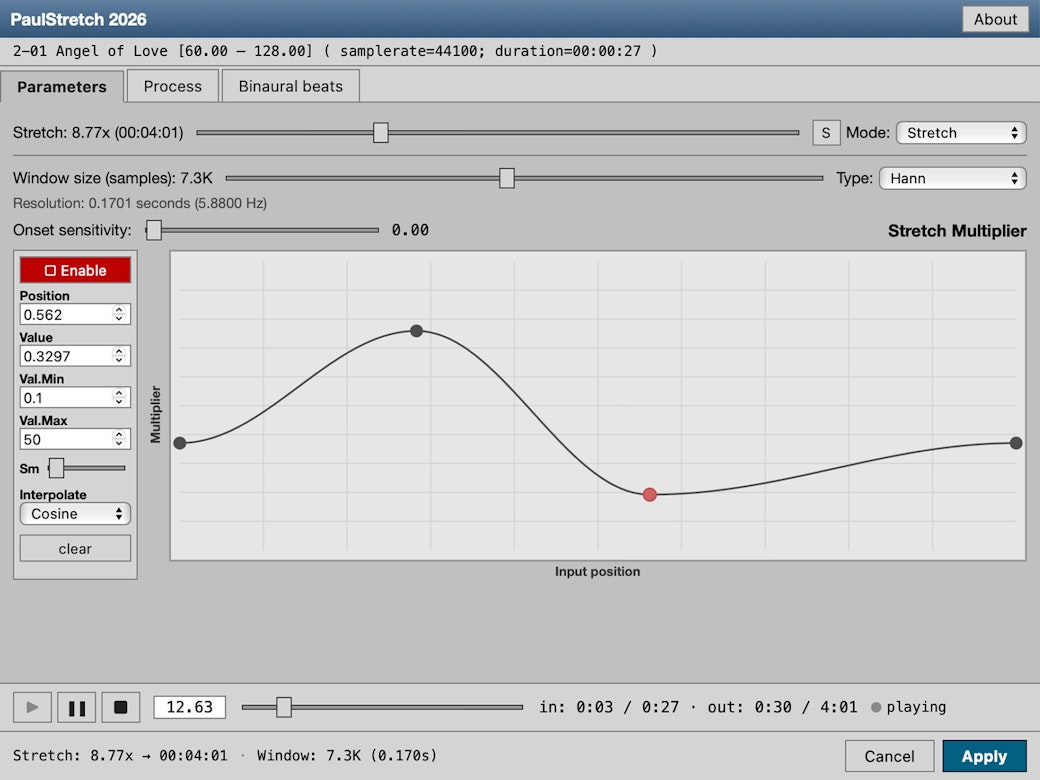1040x780 pixels.
Task: Switch to the Parameters tab
Action: [x=62, y=87]
